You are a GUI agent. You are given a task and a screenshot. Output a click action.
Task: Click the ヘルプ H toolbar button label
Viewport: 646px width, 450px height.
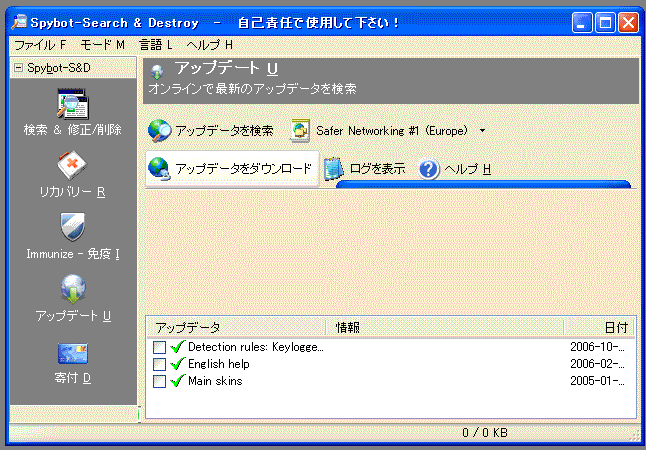click(468, 169)
